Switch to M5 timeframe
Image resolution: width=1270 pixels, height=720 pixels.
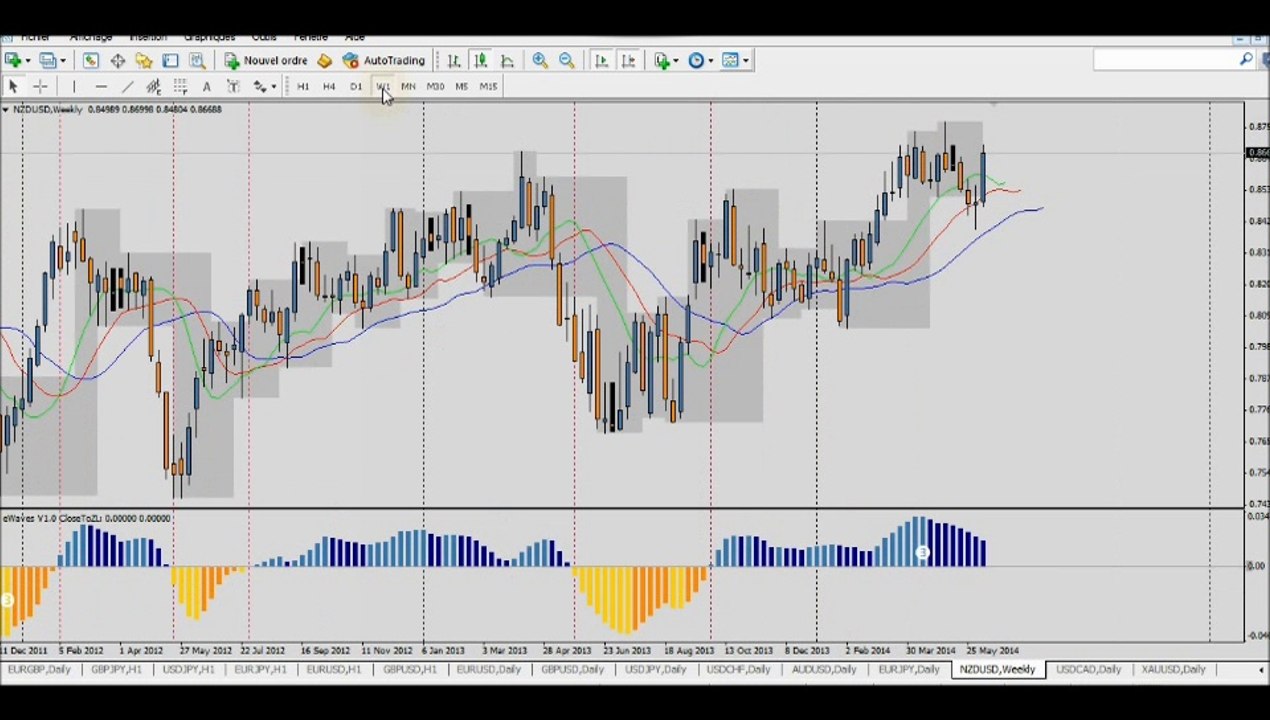461,87
